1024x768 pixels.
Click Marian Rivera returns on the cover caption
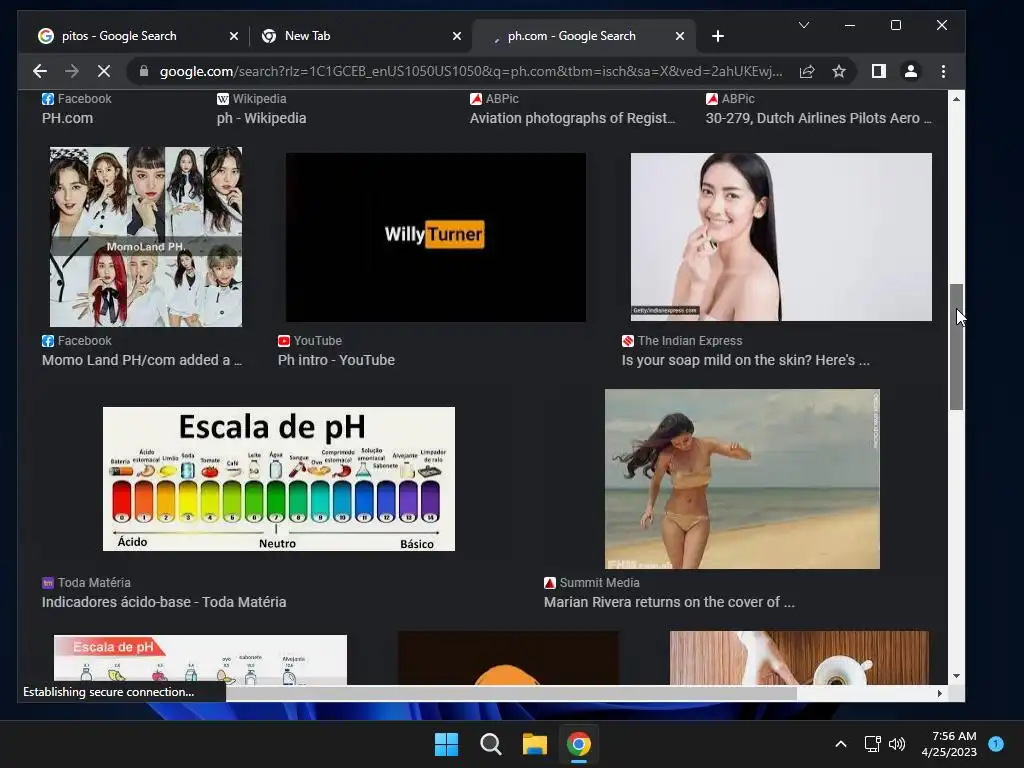(x=669, y=602)
